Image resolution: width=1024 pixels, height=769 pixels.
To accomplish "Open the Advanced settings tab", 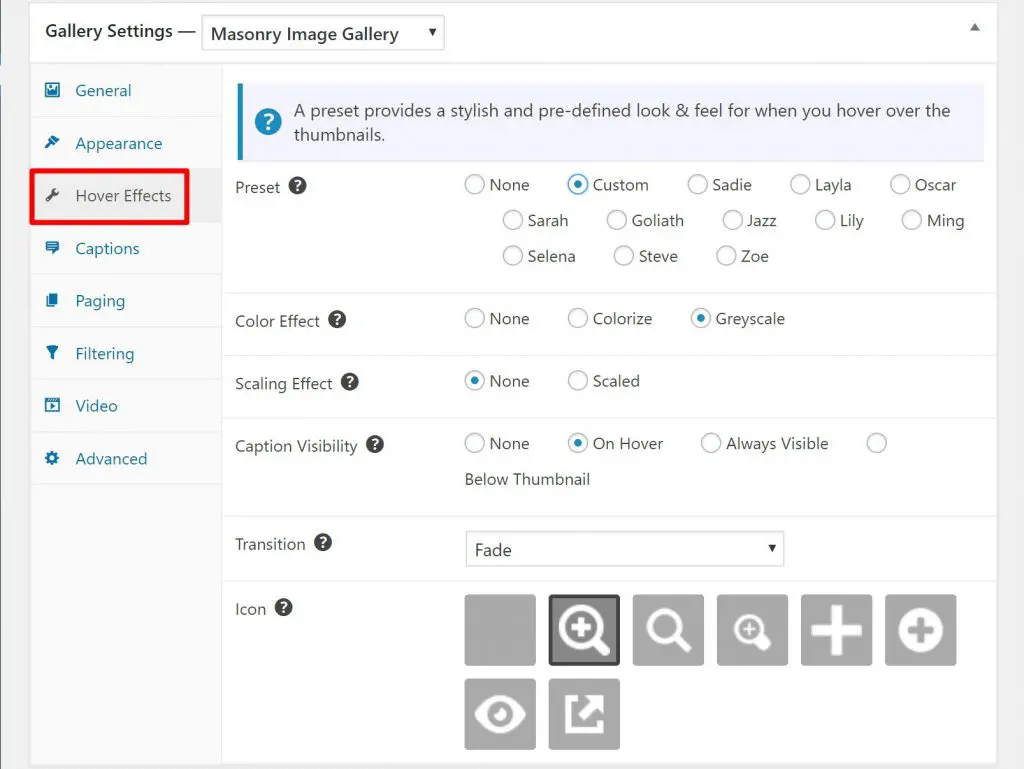I will [x=110, y=458].
